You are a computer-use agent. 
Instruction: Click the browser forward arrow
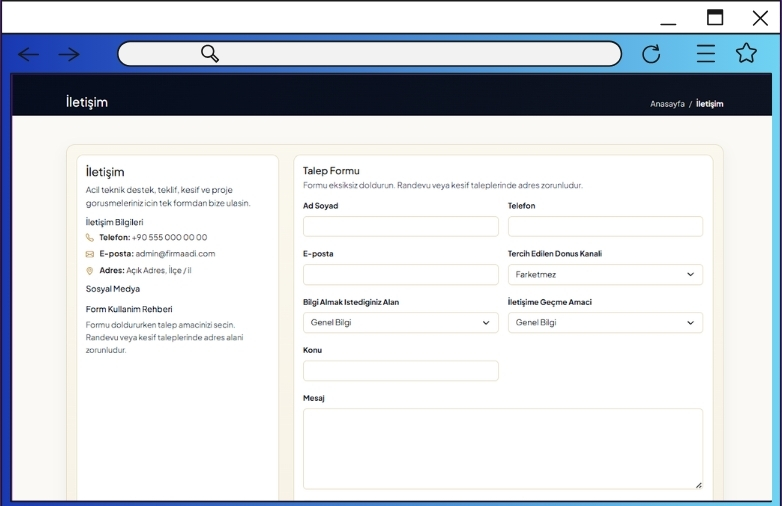click(x=69, y=54)
